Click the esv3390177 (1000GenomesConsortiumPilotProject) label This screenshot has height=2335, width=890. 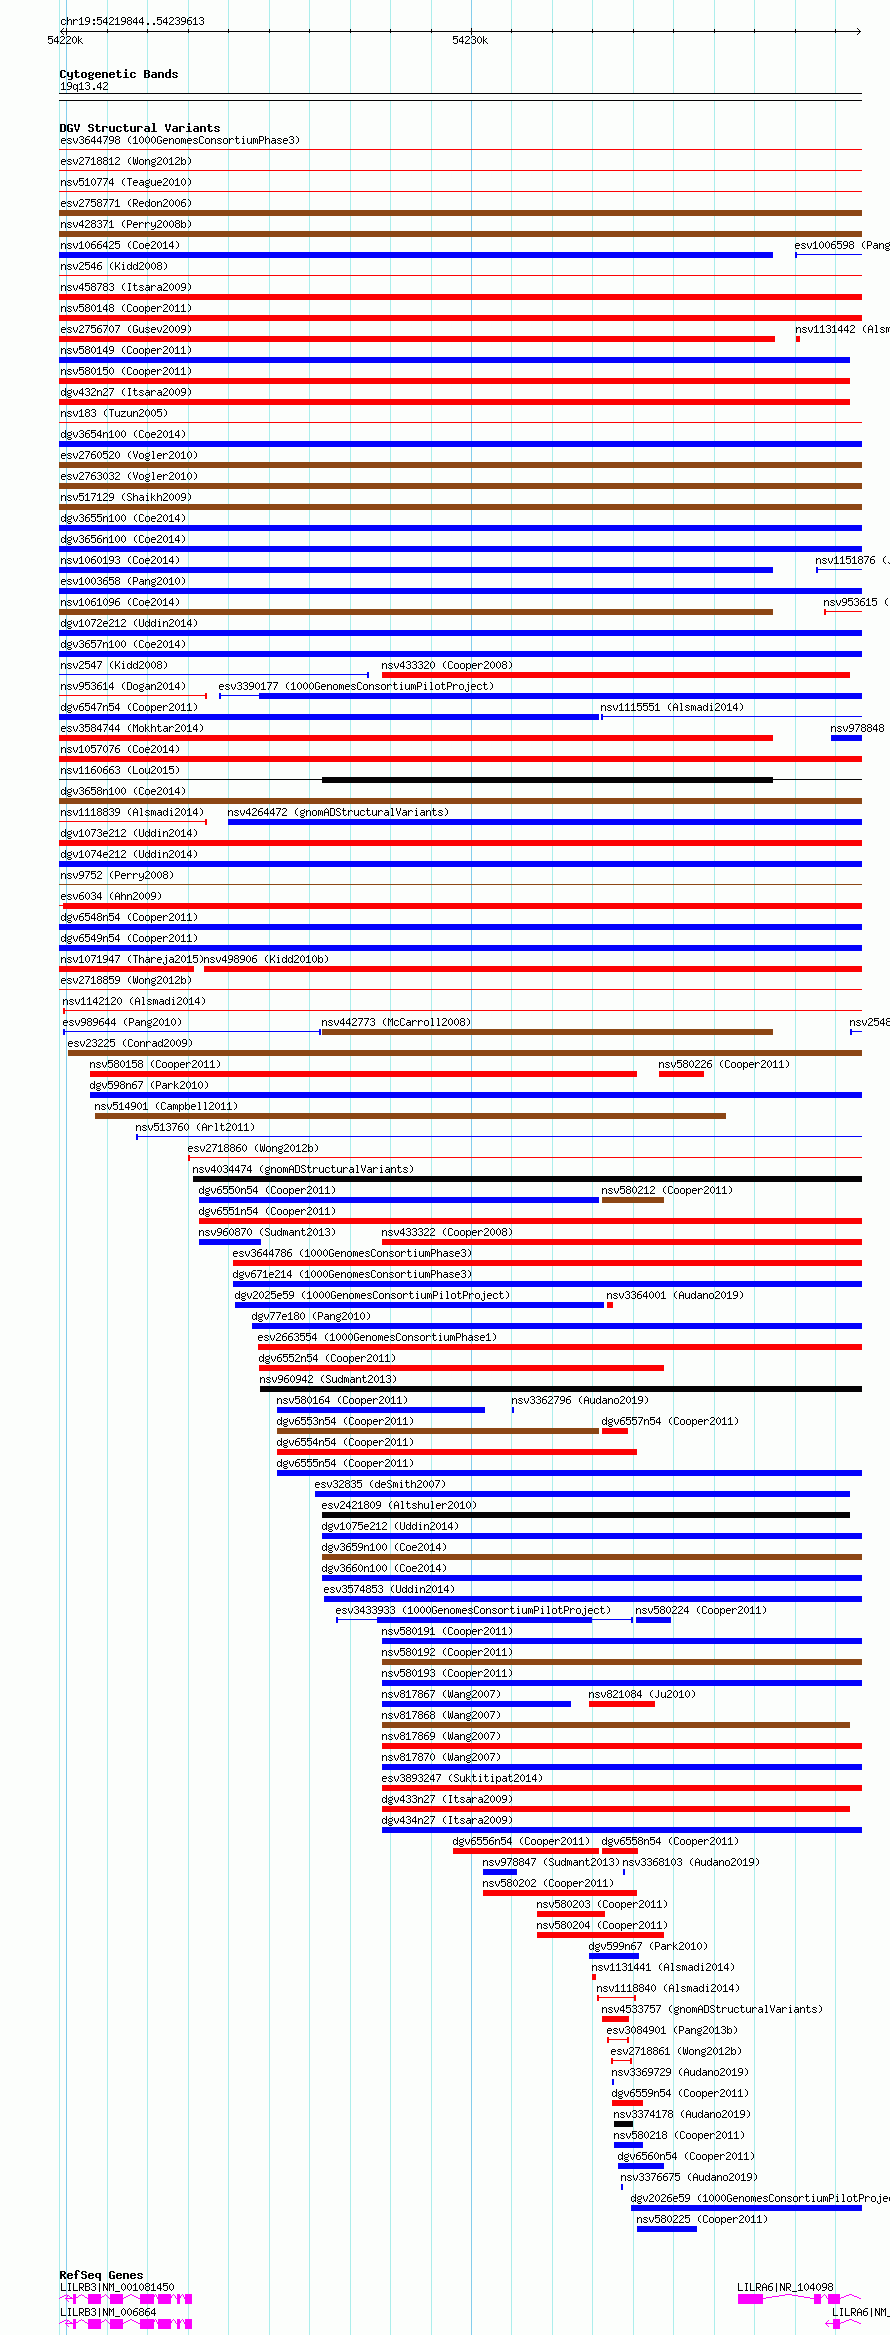coord(356,686)
